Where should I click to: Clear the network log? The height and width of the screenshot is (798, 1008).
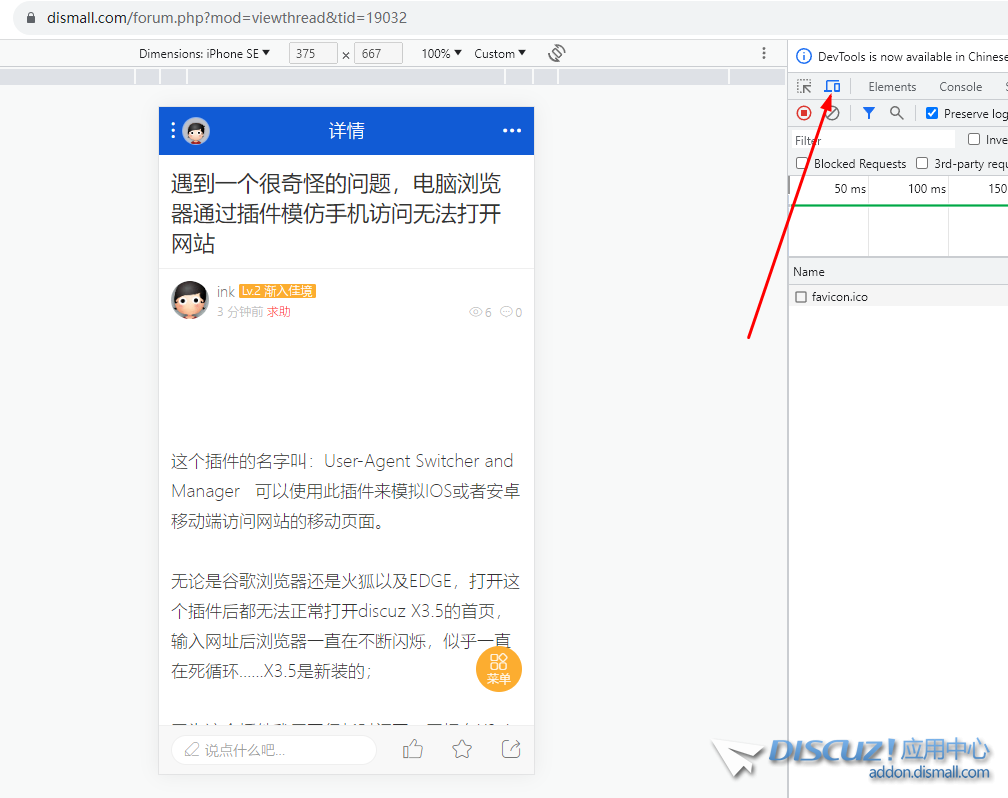[832, 114]
